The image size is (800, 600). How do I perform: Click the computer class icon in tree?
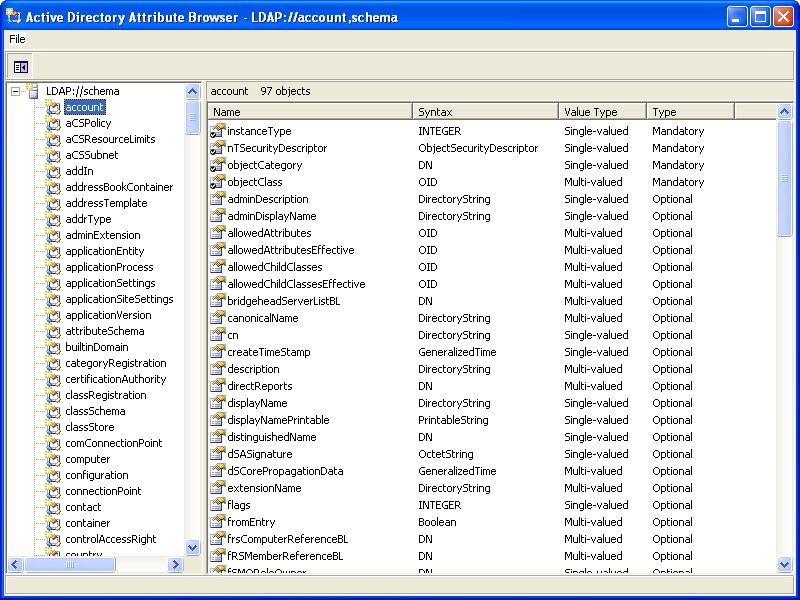point(54,459)
